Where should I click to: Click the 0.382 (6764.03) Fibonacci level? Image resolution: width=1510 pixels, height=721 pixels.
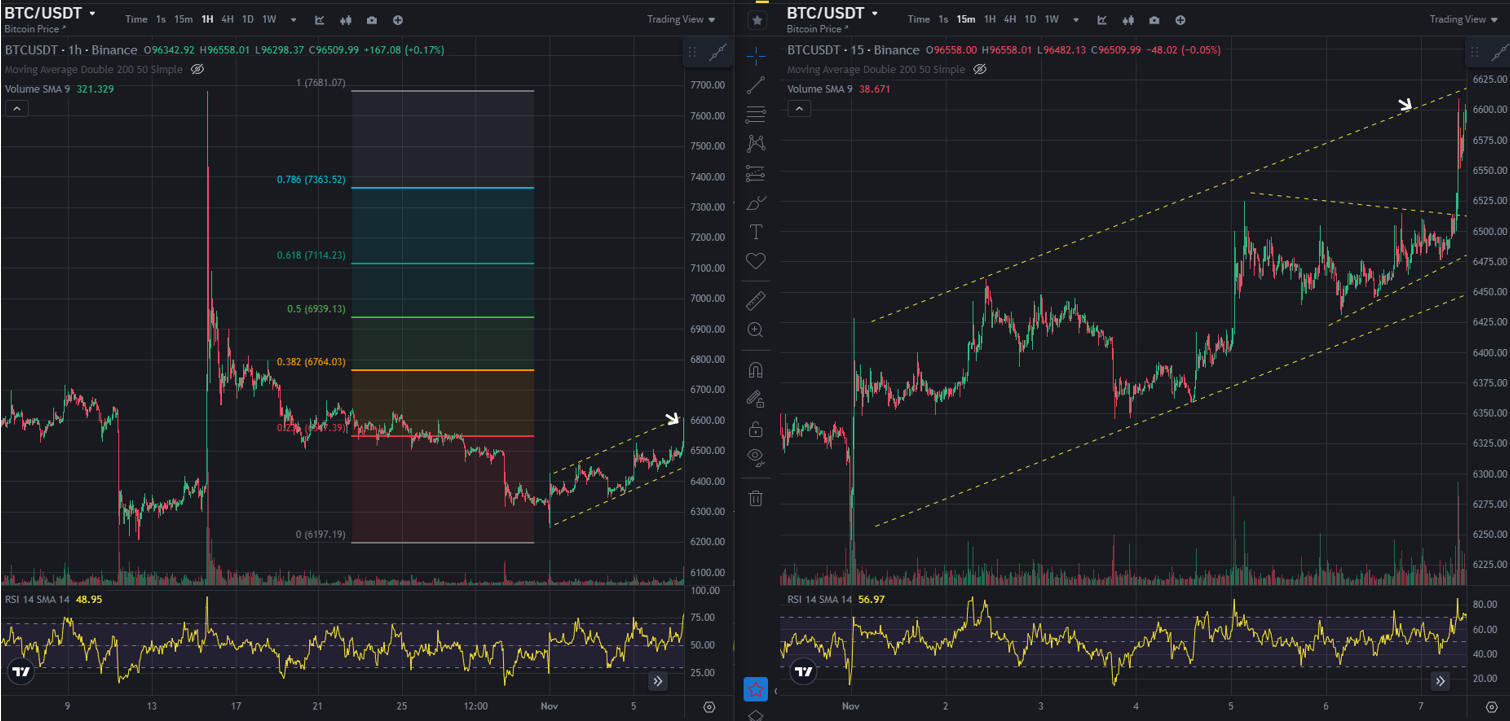(x=311, y=362)
